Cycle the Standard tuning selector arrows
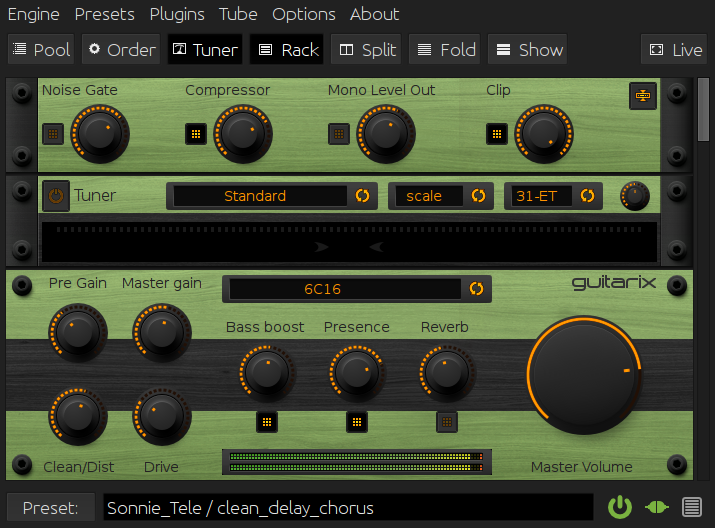 pos(363,196)
